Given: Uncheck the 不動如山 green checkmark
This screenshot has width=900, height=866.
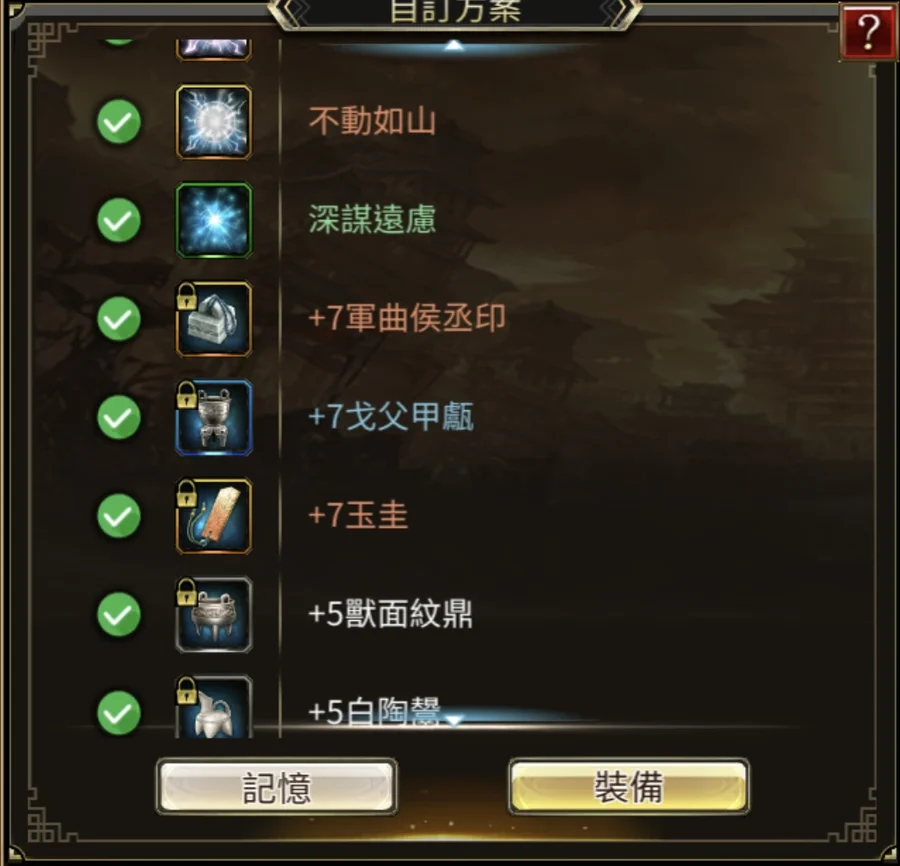Looking at the screenshot, I should pos(119,122).
